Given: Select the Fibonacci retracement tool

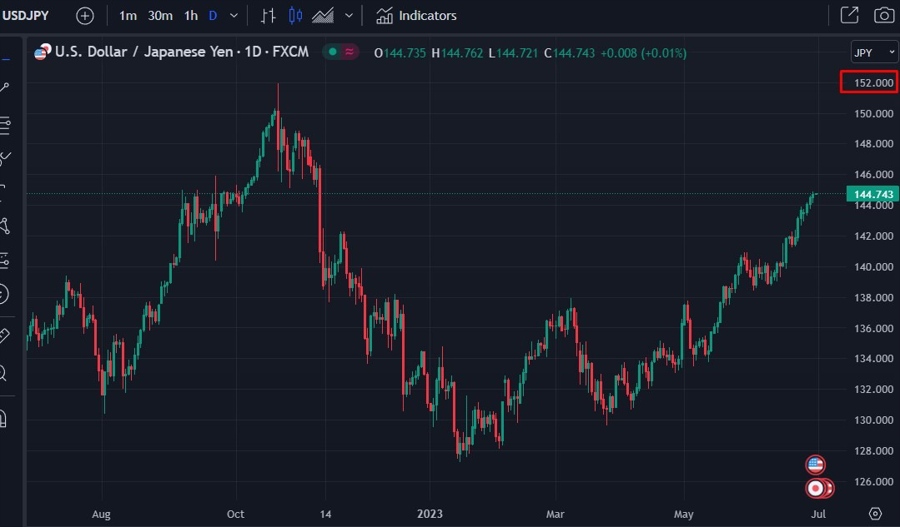Looking at the screenshot, I should [x=5, y=125].
